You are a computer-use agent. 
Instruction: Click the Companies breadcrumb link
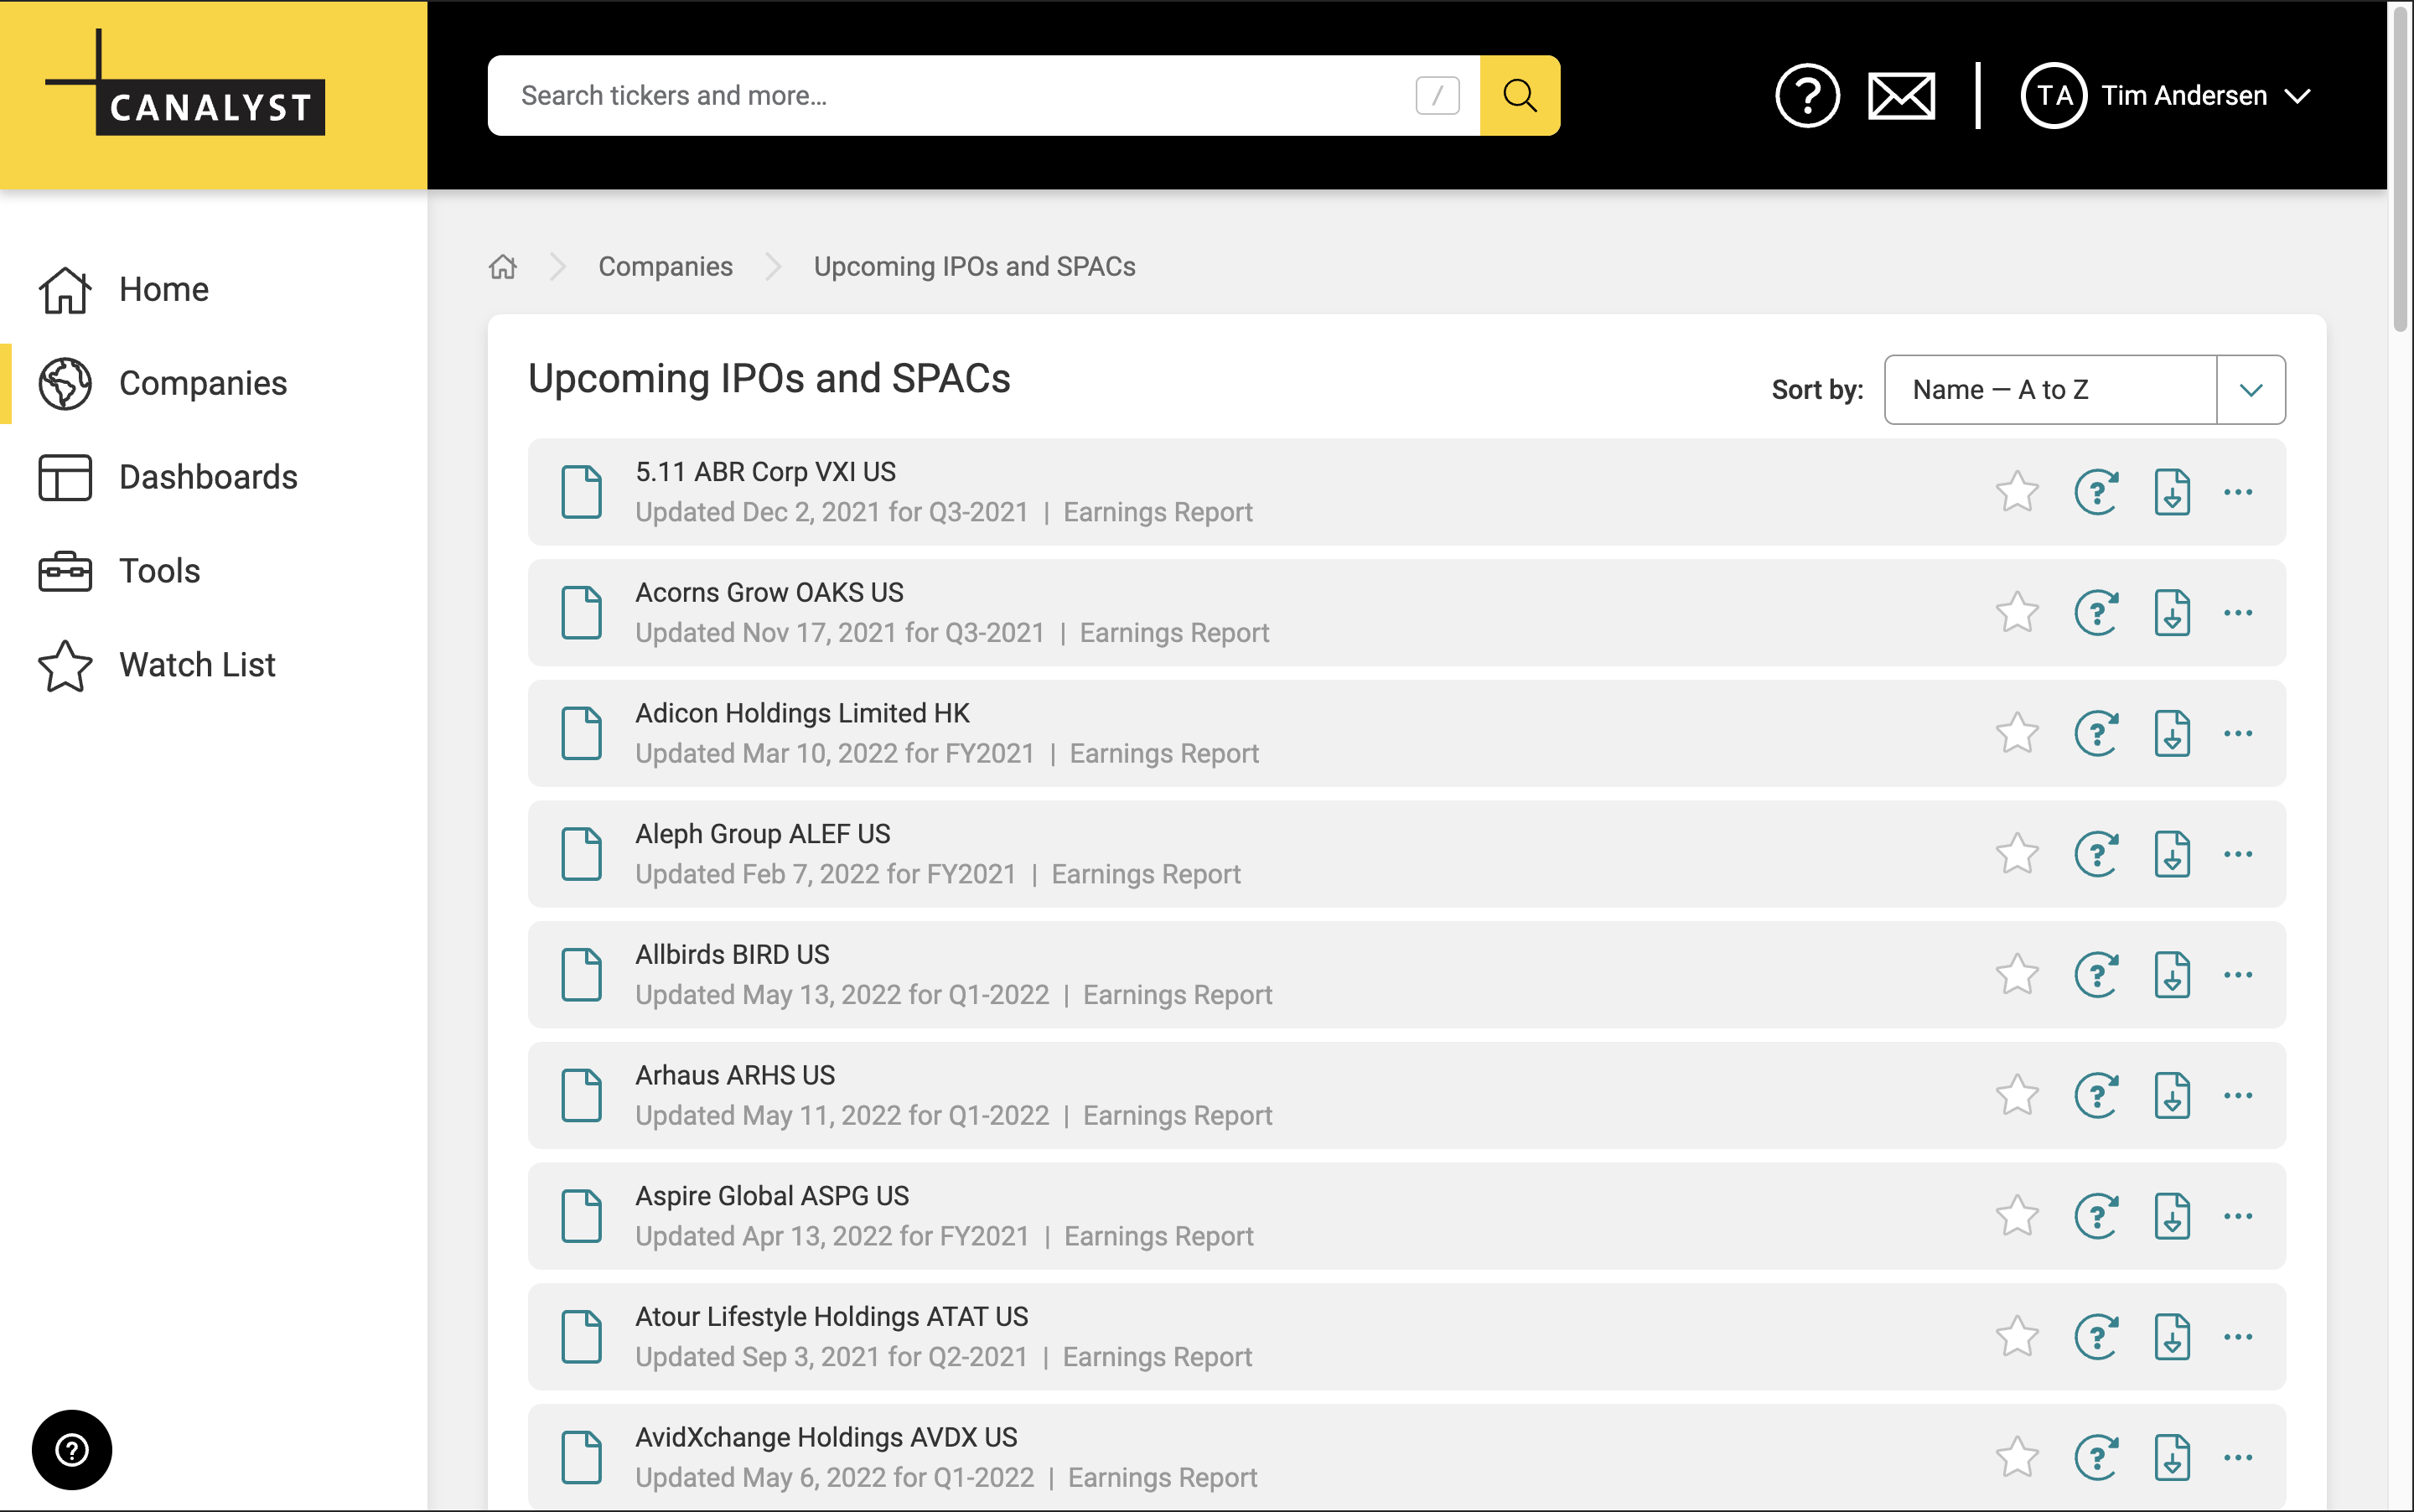point(665,267)
